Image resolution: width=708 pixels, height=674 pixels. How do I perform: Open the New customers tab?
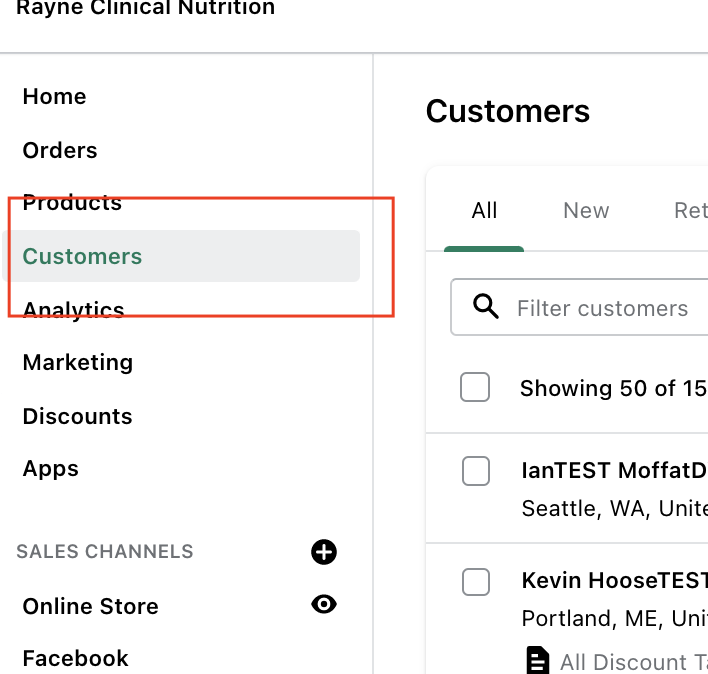(x=586, y=211)
